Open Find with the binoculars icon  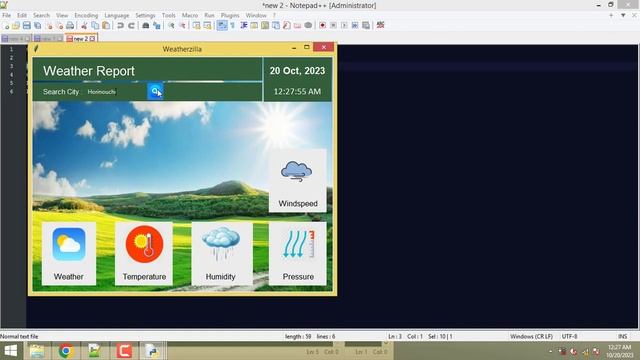[146, 25]
